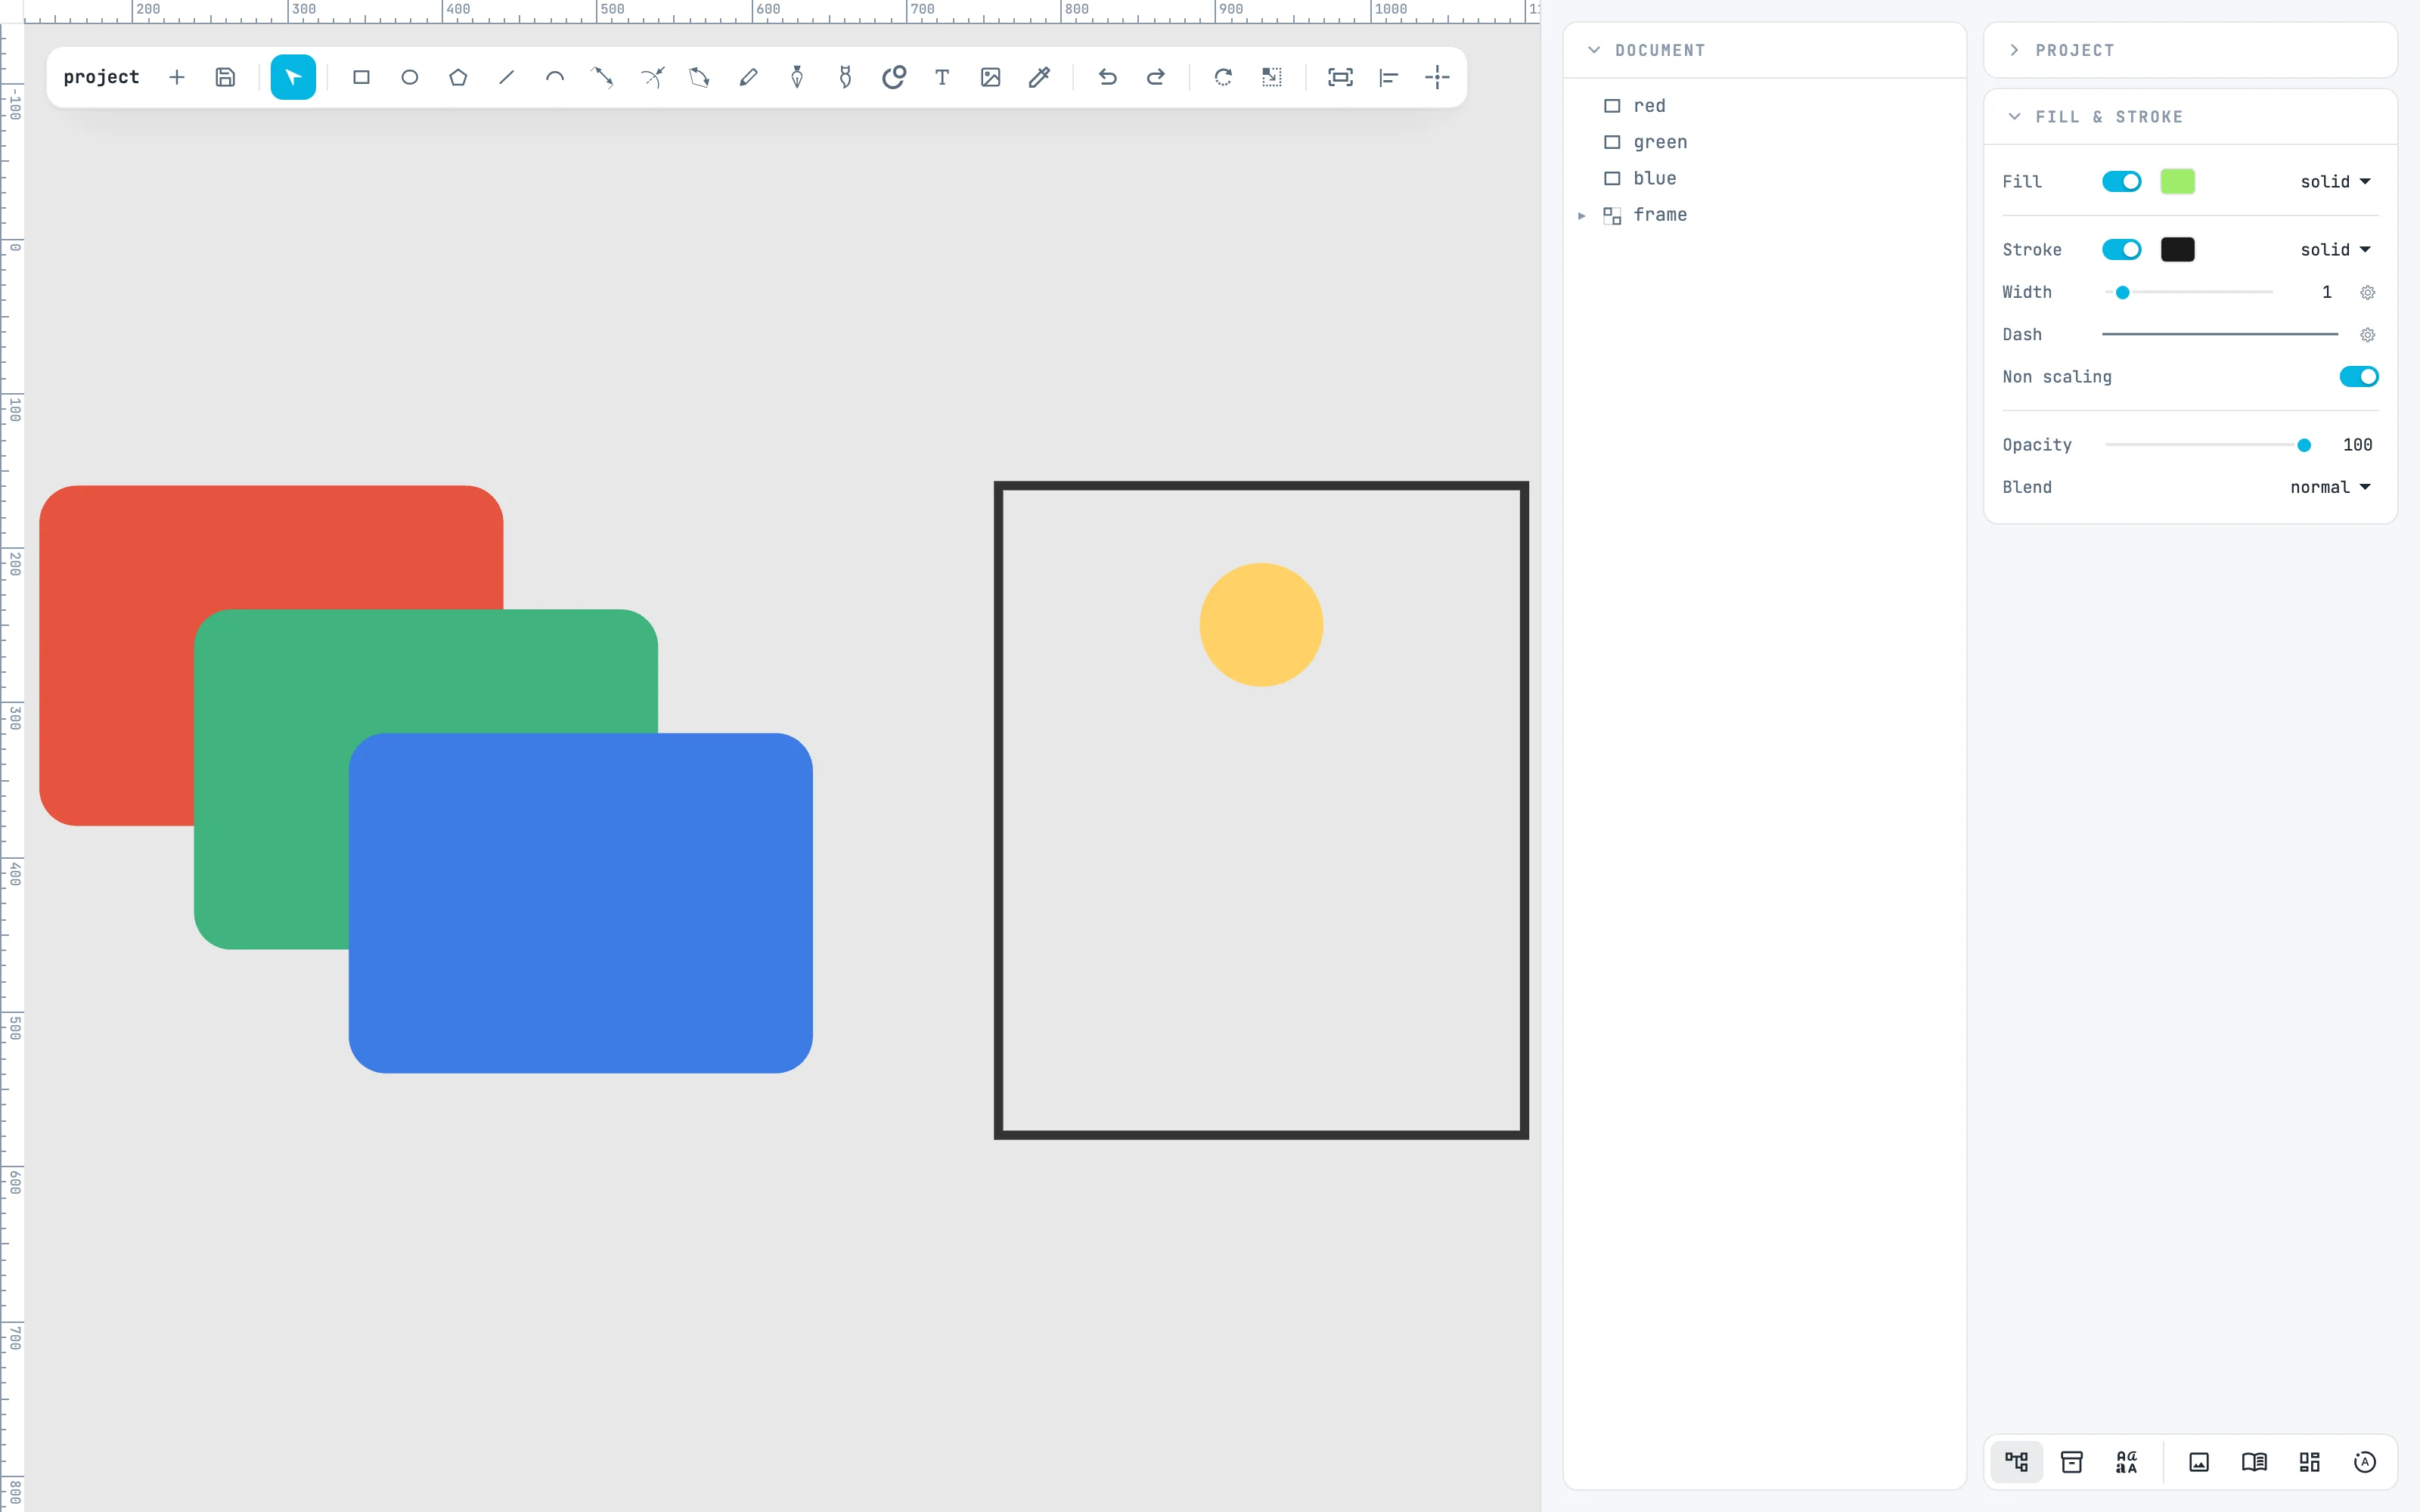
Task: Select the rectangle tool
Action: [361, 77]
